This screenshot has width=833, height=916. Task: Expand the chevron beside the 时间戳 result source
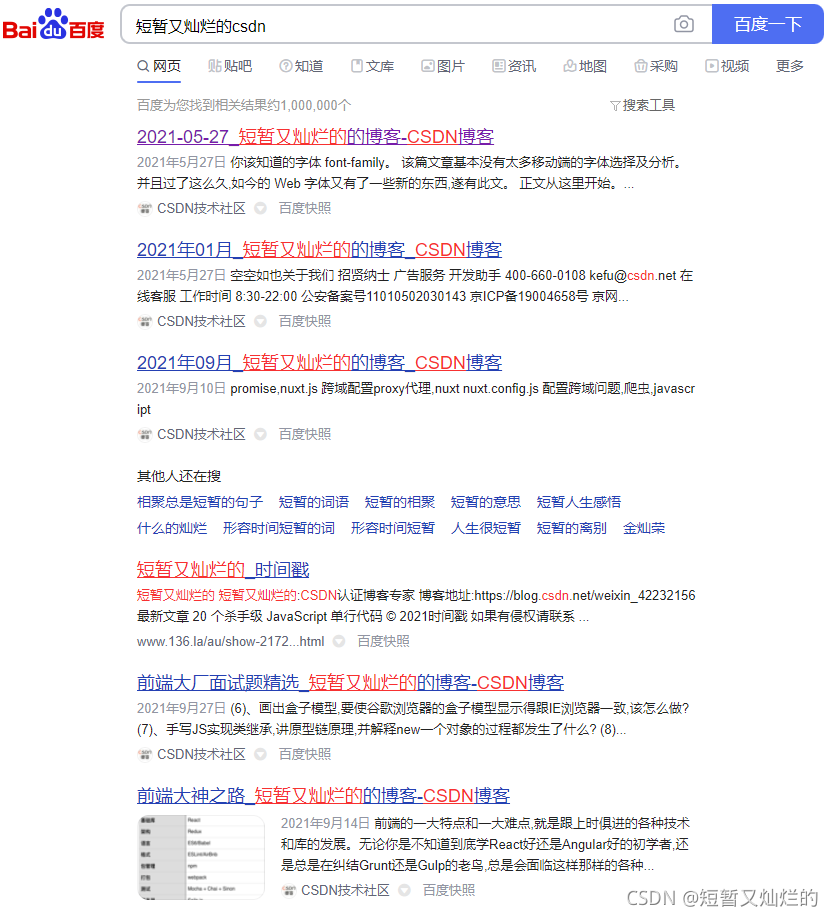[x=337, y=641]
